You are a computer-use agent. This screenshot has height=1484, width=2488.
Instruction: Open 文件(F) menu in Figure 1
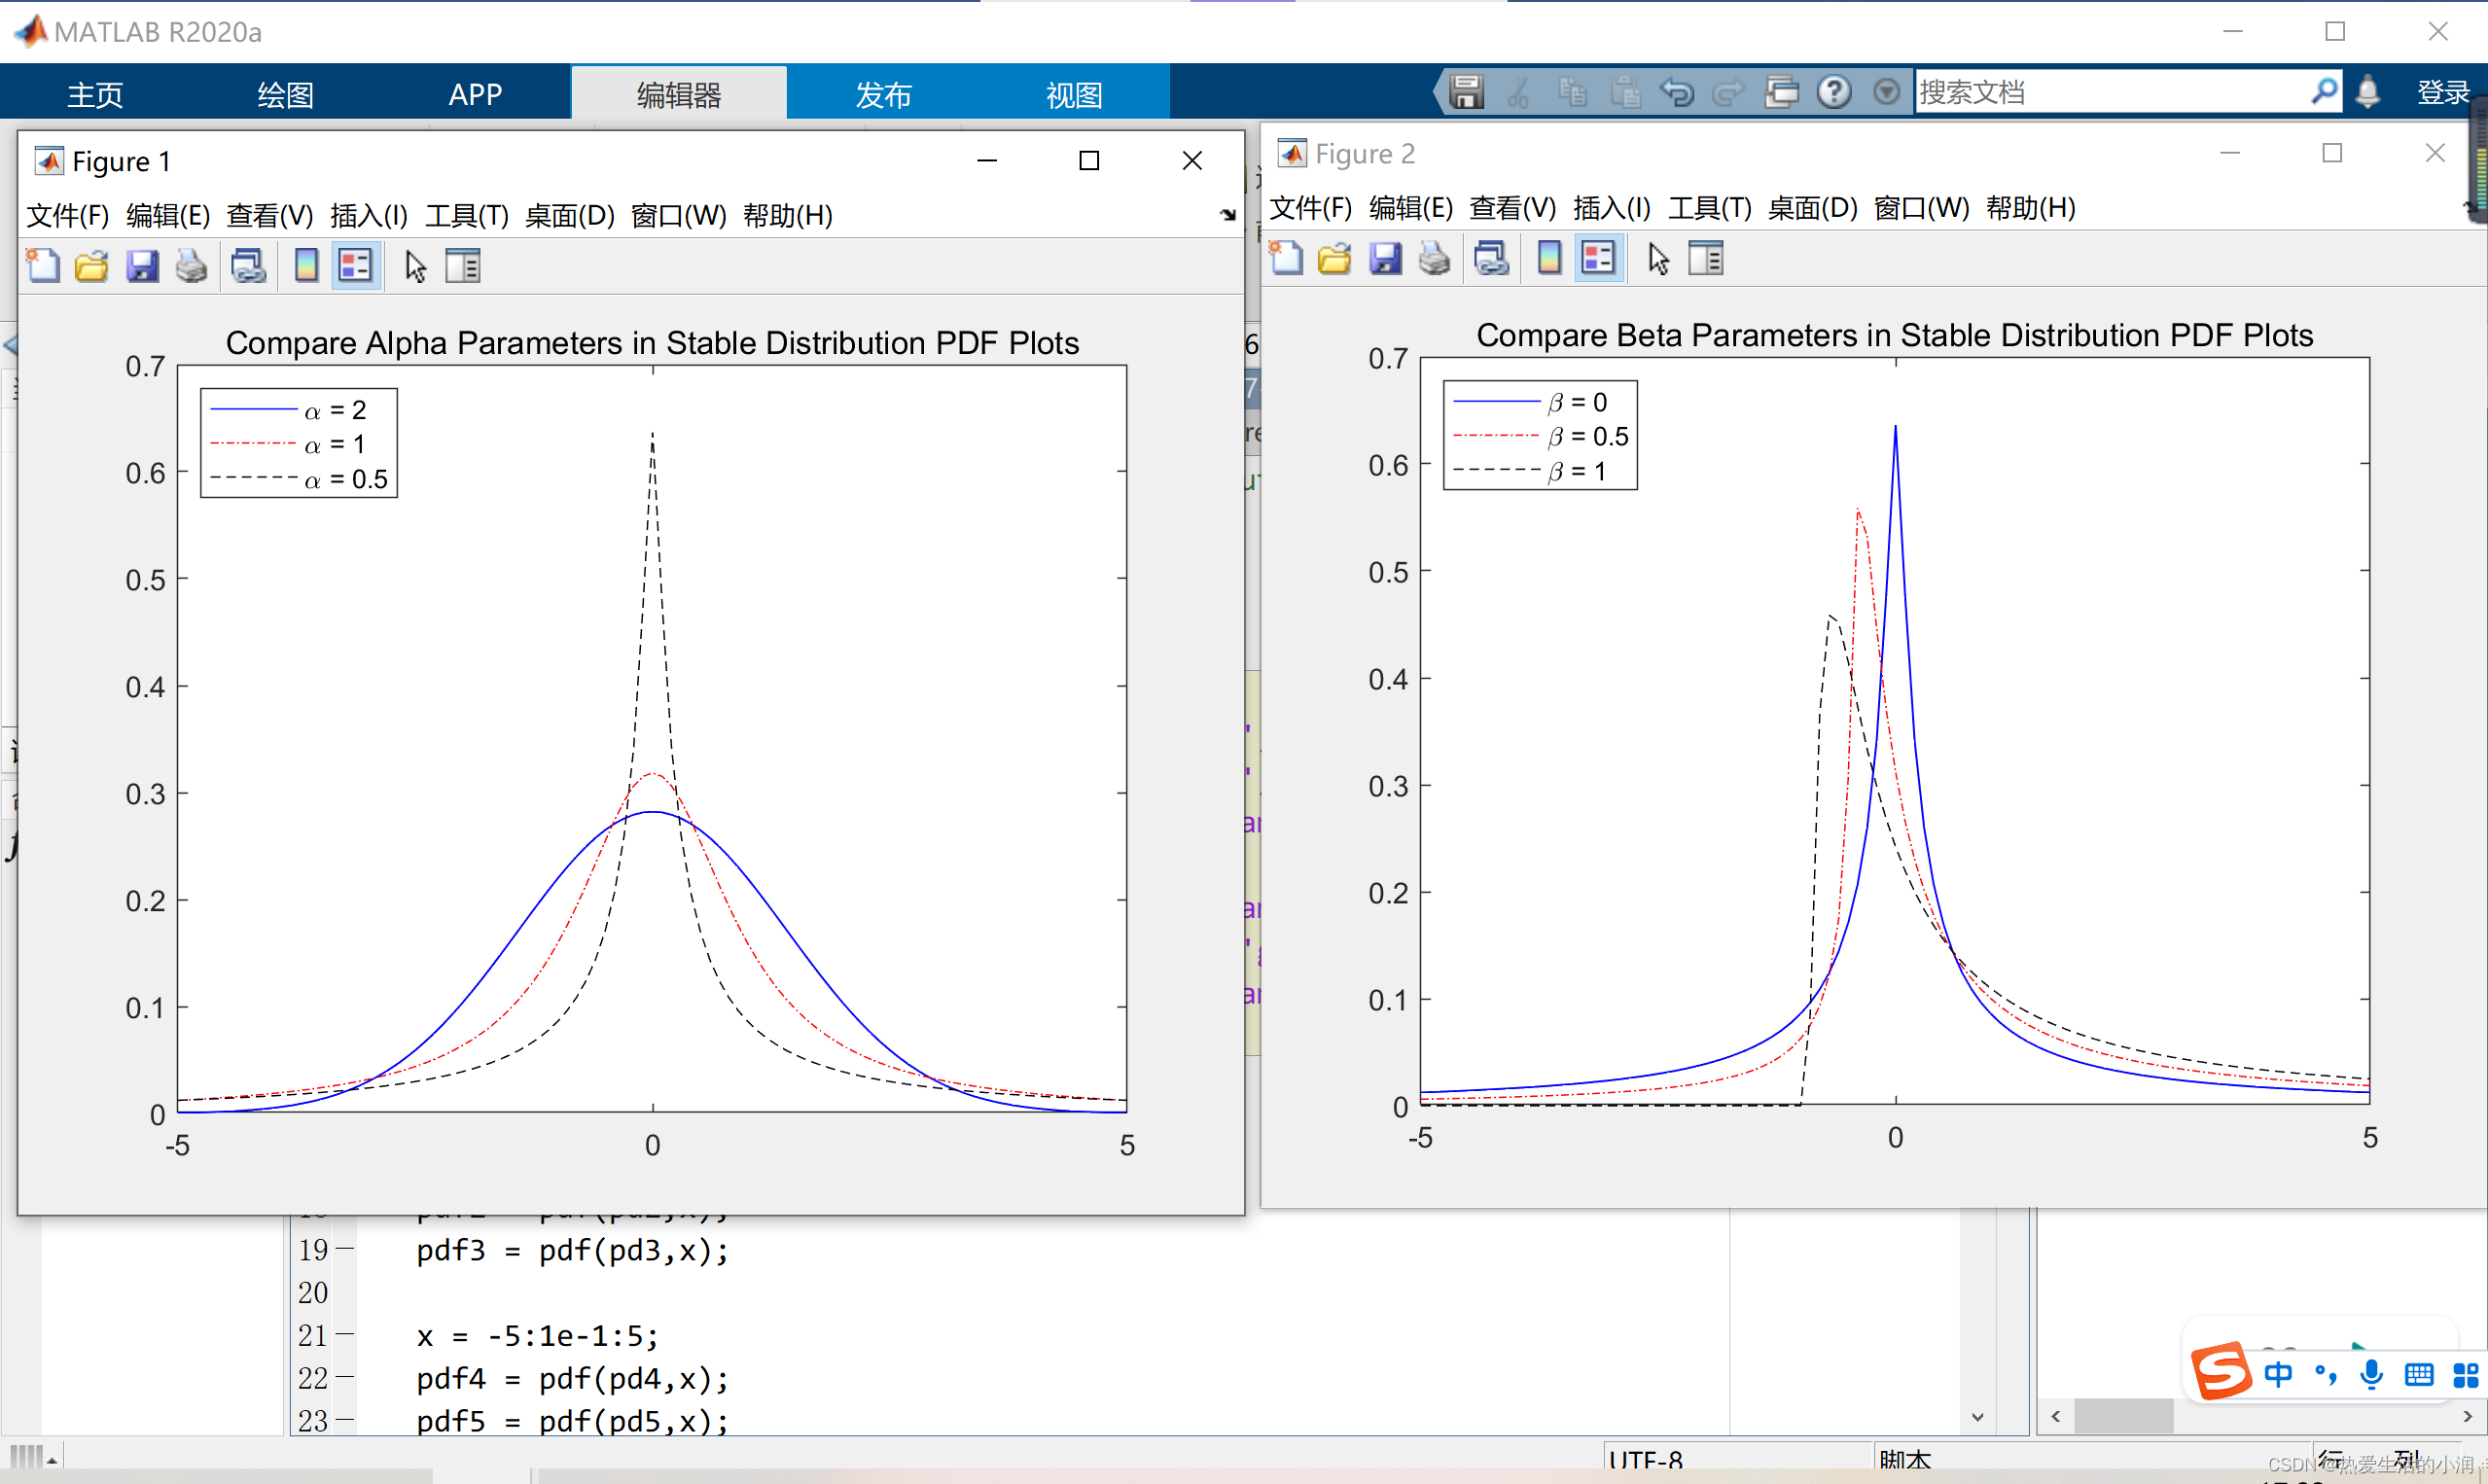pyautogui.click(x=67, y=215)
